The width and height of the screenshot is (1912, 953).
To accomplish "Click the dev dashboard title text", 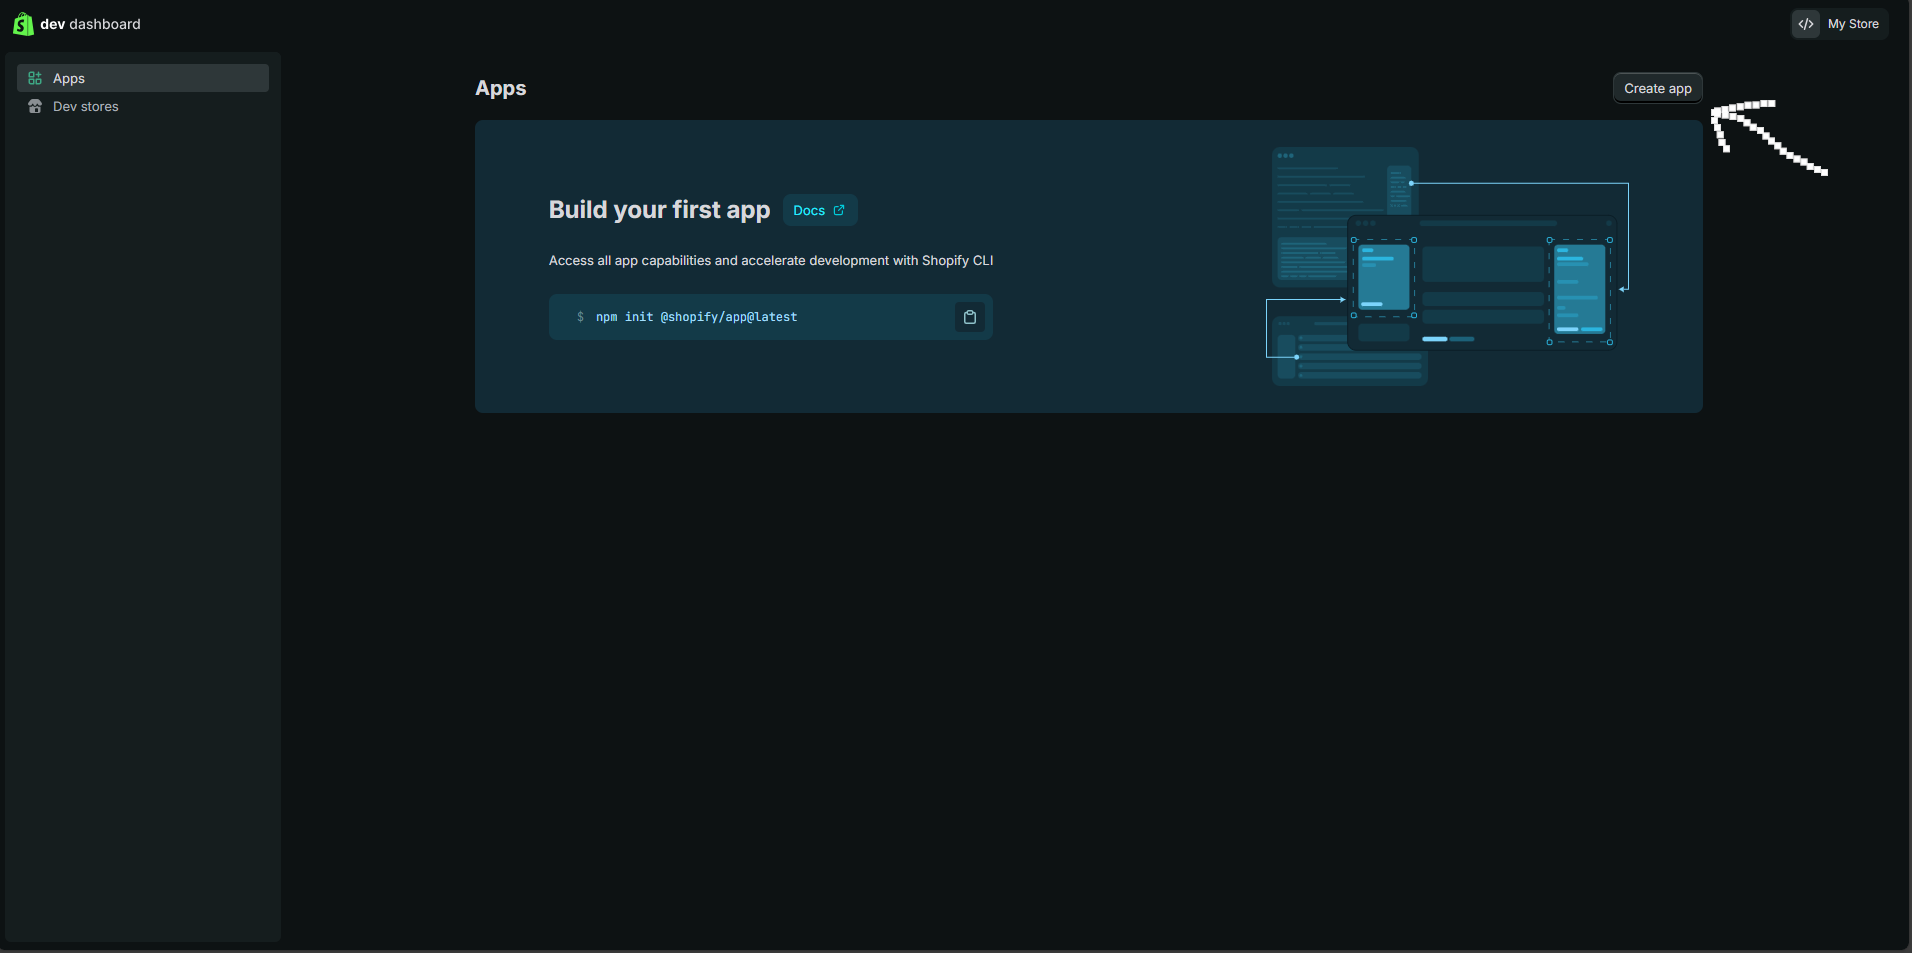I will 90,24.
